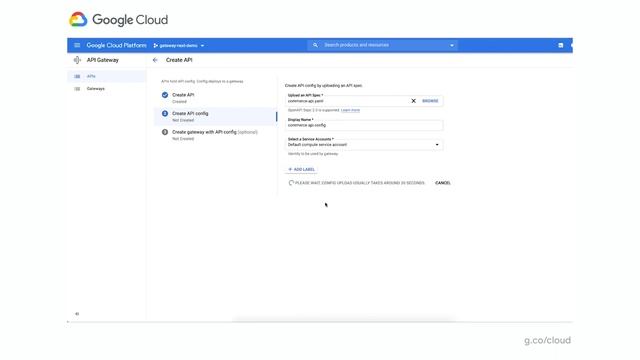
Task: Click the Google Cloud Platform title
Action: tap(116, 45)
